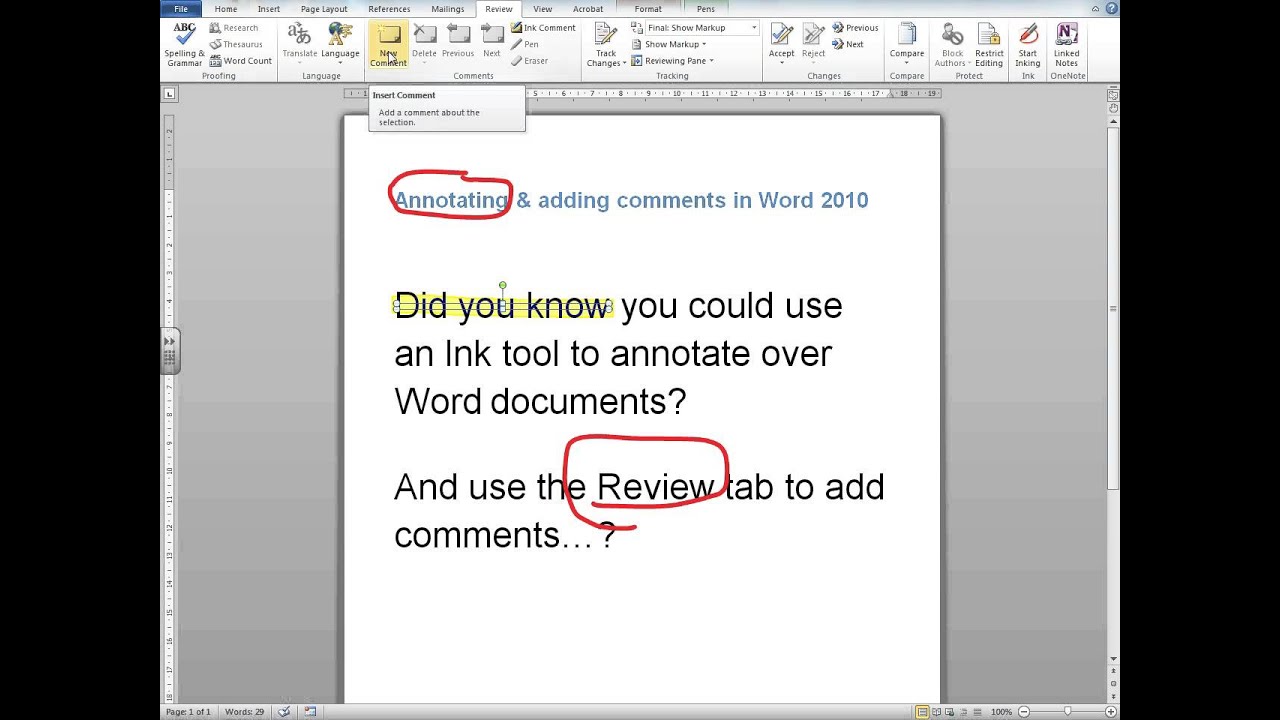Click the green rotation handle on ink
The height and width of the screenshot is (720, 1280).
point(503,286)
